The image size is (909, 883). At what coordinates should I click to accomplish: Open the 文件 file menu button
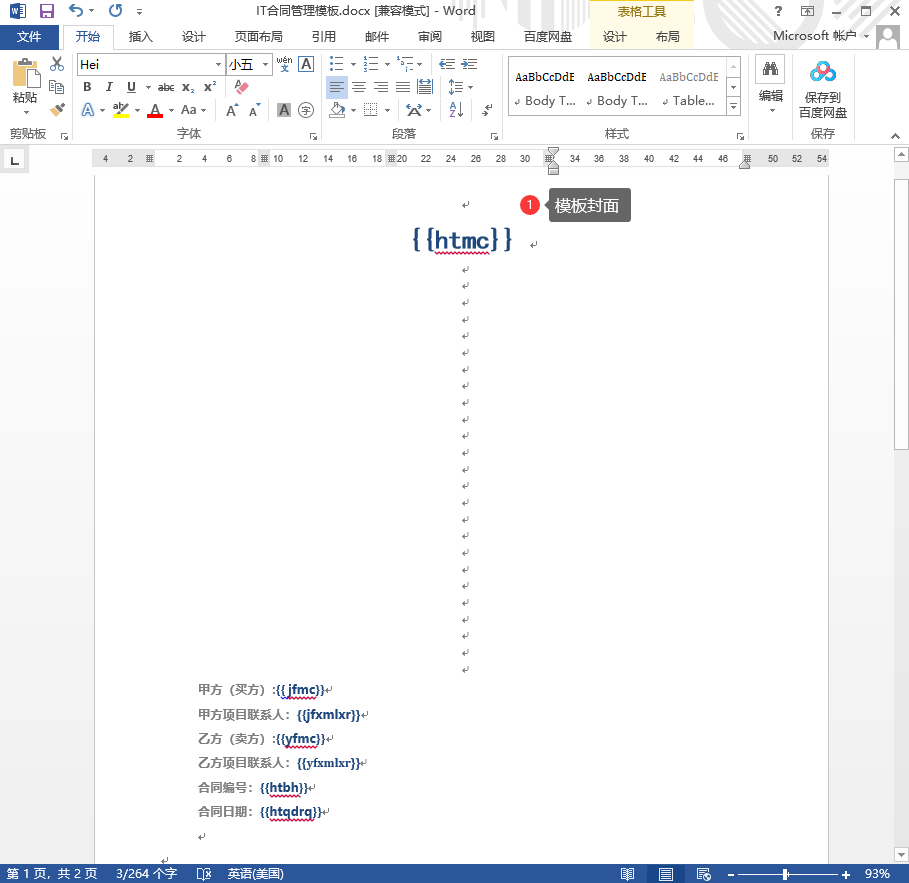(x=29, y=37)
